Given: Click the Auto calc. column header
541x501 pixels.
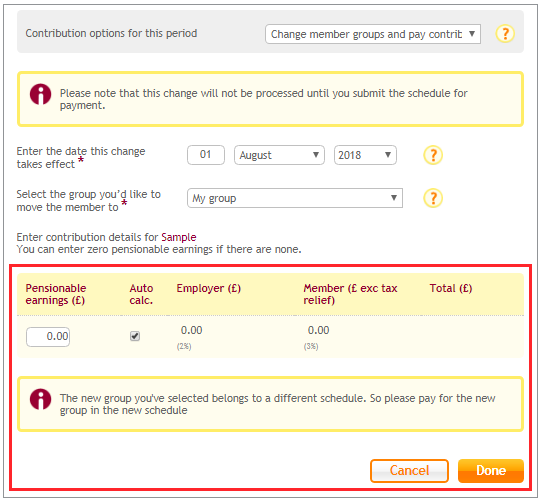Looking at the screenshot, I should pos(141,294).
